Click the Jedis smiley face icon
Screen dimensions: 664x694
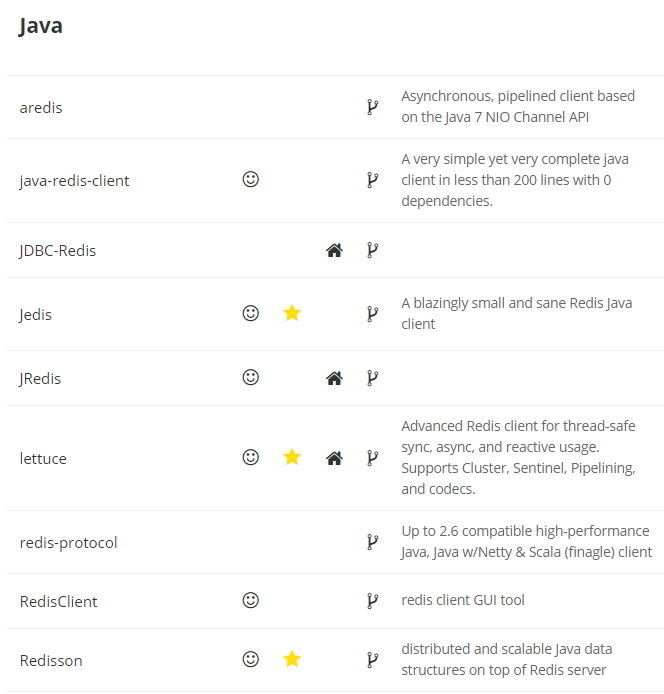tap(251, 313)
